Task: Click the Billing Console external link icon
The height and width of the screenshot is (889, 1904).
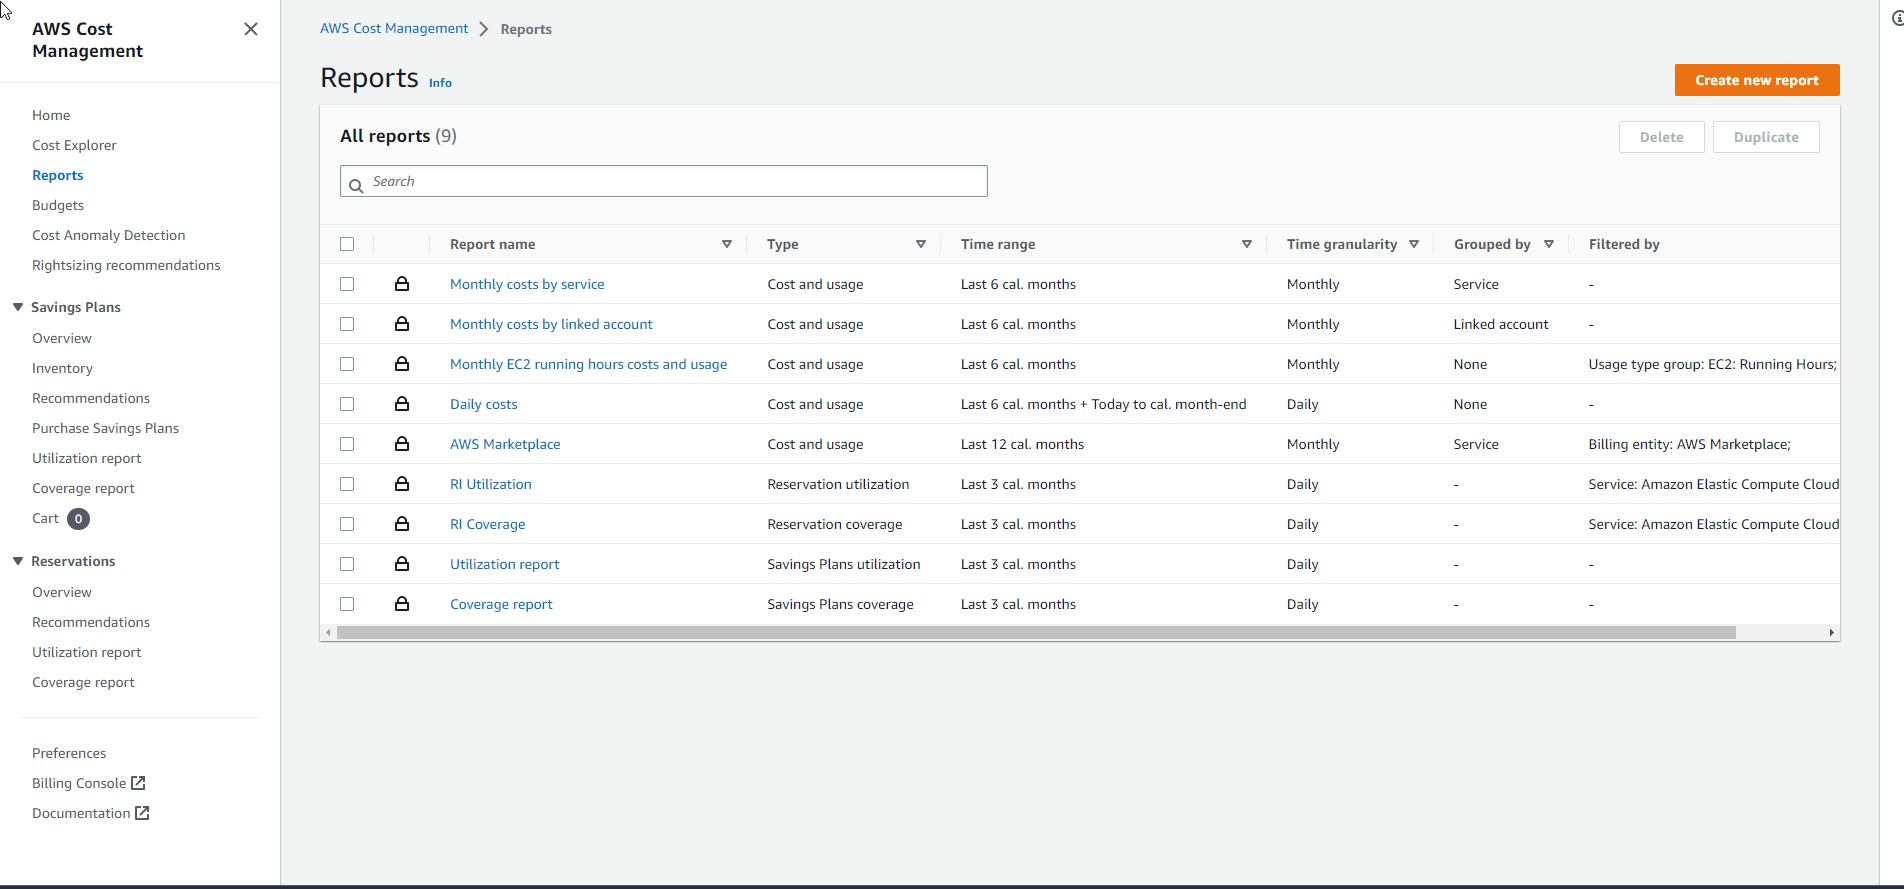Action: coord(138,783)
